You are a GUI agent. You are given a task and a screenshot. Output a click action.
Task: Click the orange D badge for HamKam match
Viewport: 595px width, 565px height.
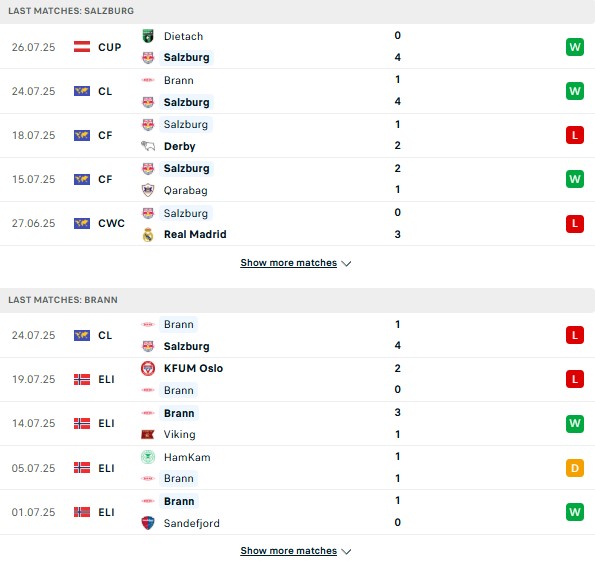575,468
